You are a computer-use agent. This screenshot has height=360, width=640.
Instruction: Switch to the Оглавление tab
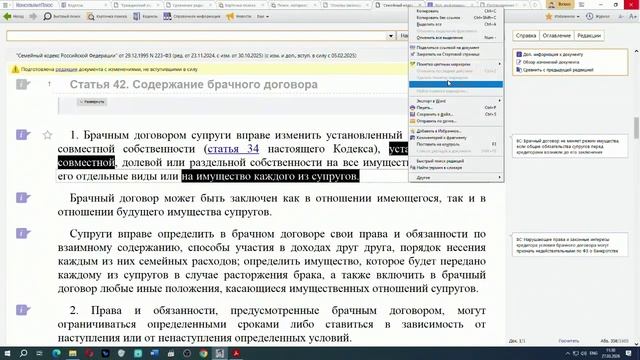coord(556,36)
